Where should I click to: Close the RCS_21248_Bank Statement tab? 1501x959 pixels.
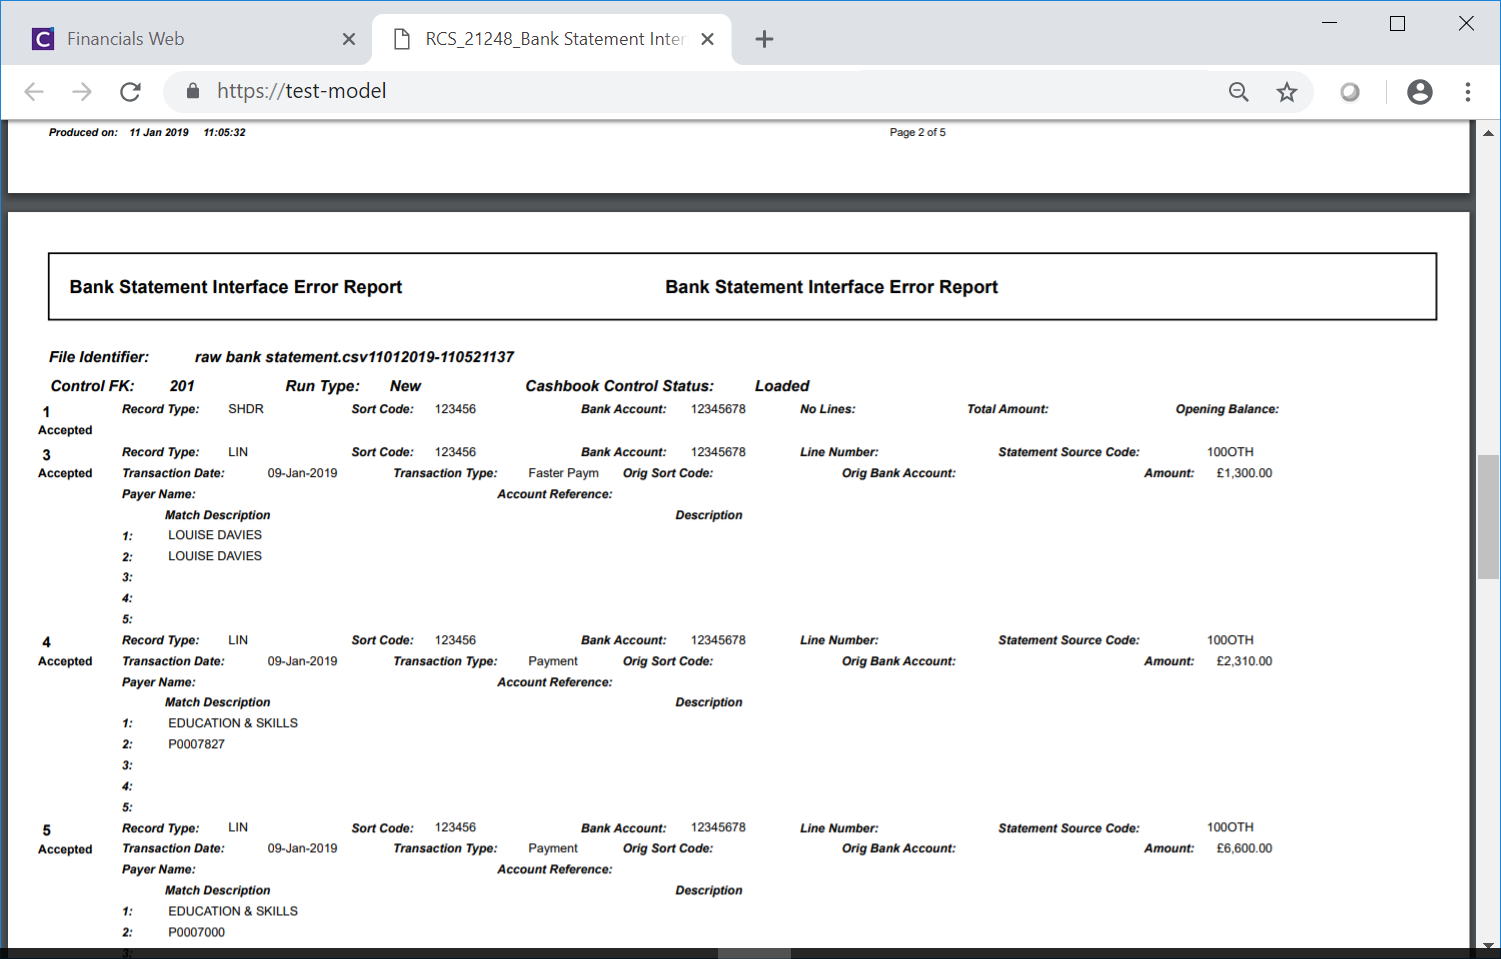click(x=707, y=39)
